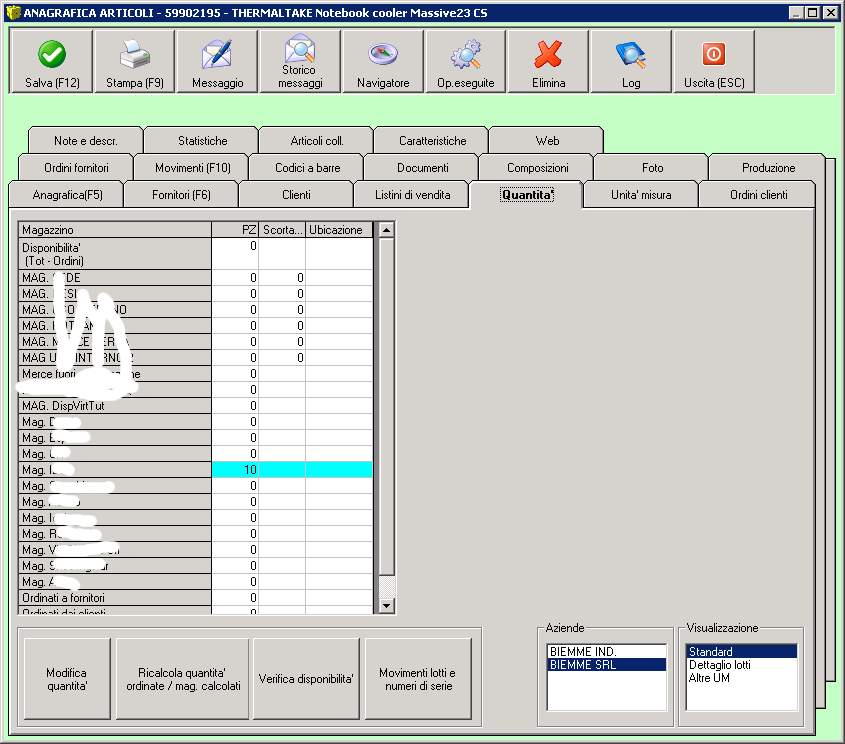Open the Storico messaggi icon
845x744 pixels.
coord(300,48)
